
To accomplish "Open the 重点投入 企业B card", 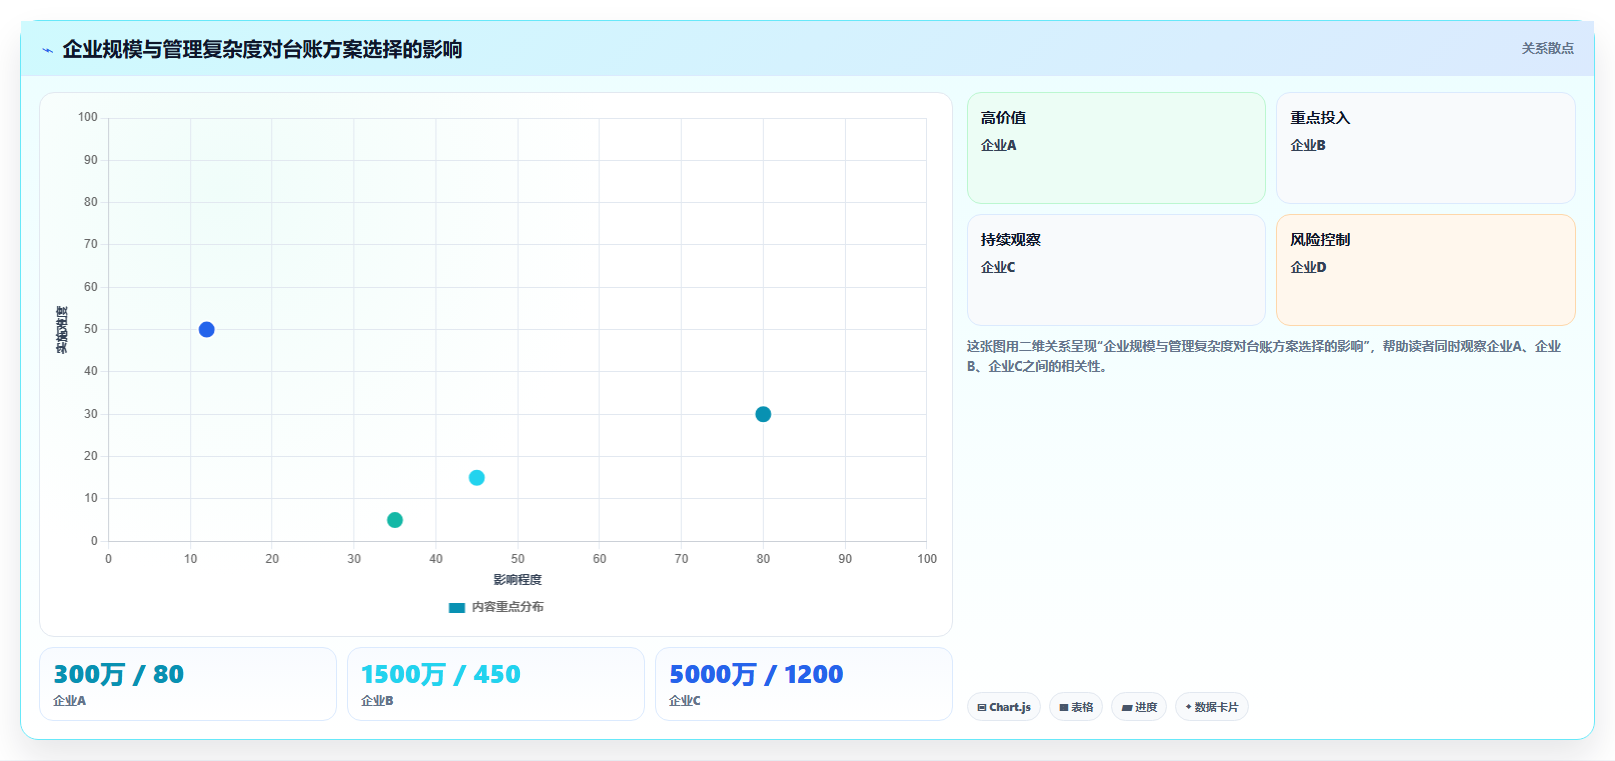I will 1425,148.
